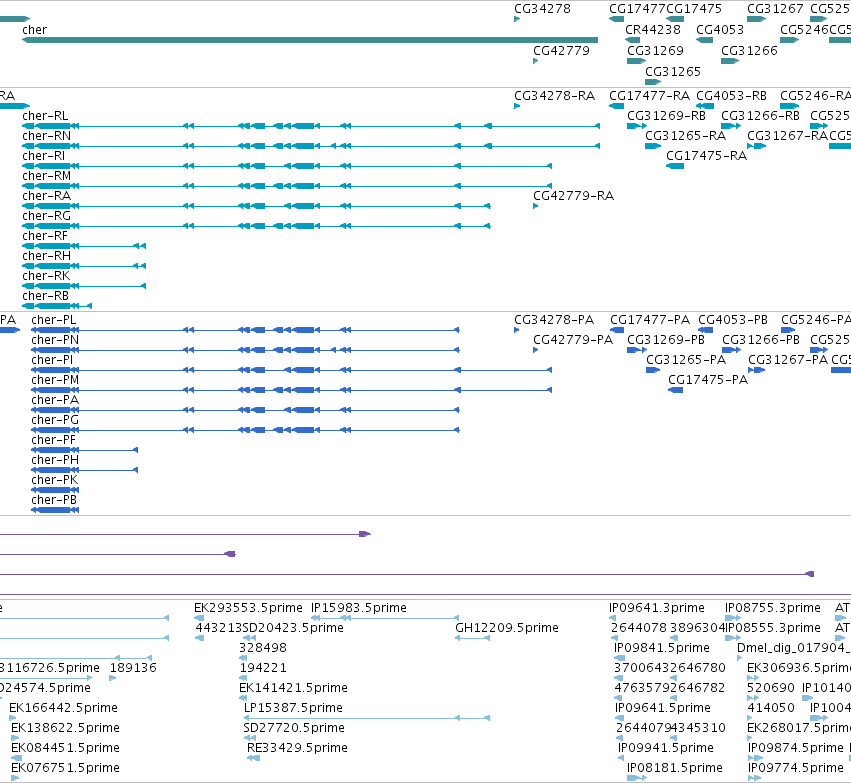This screenshot has height=783, width=851.
Task: Click the CG4053 gene label
Action: tap(720, 30)
